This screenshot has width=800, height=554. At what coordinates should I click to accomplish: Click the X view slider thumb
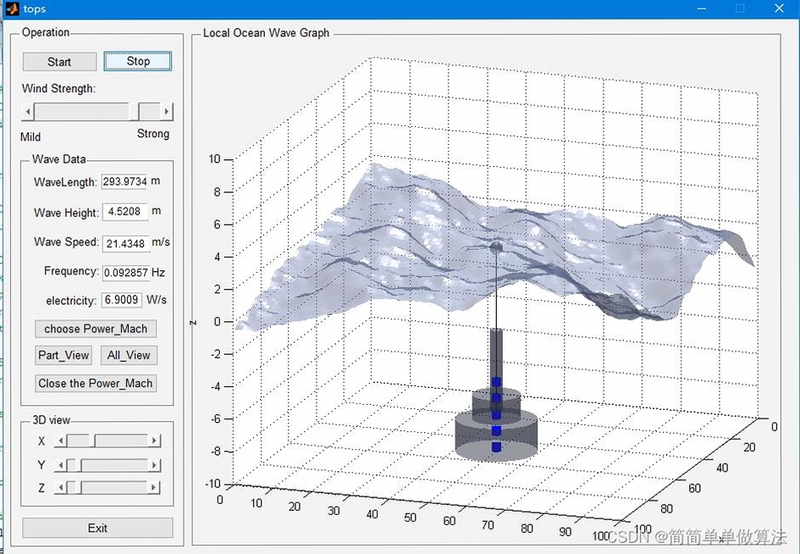[92, 441]
